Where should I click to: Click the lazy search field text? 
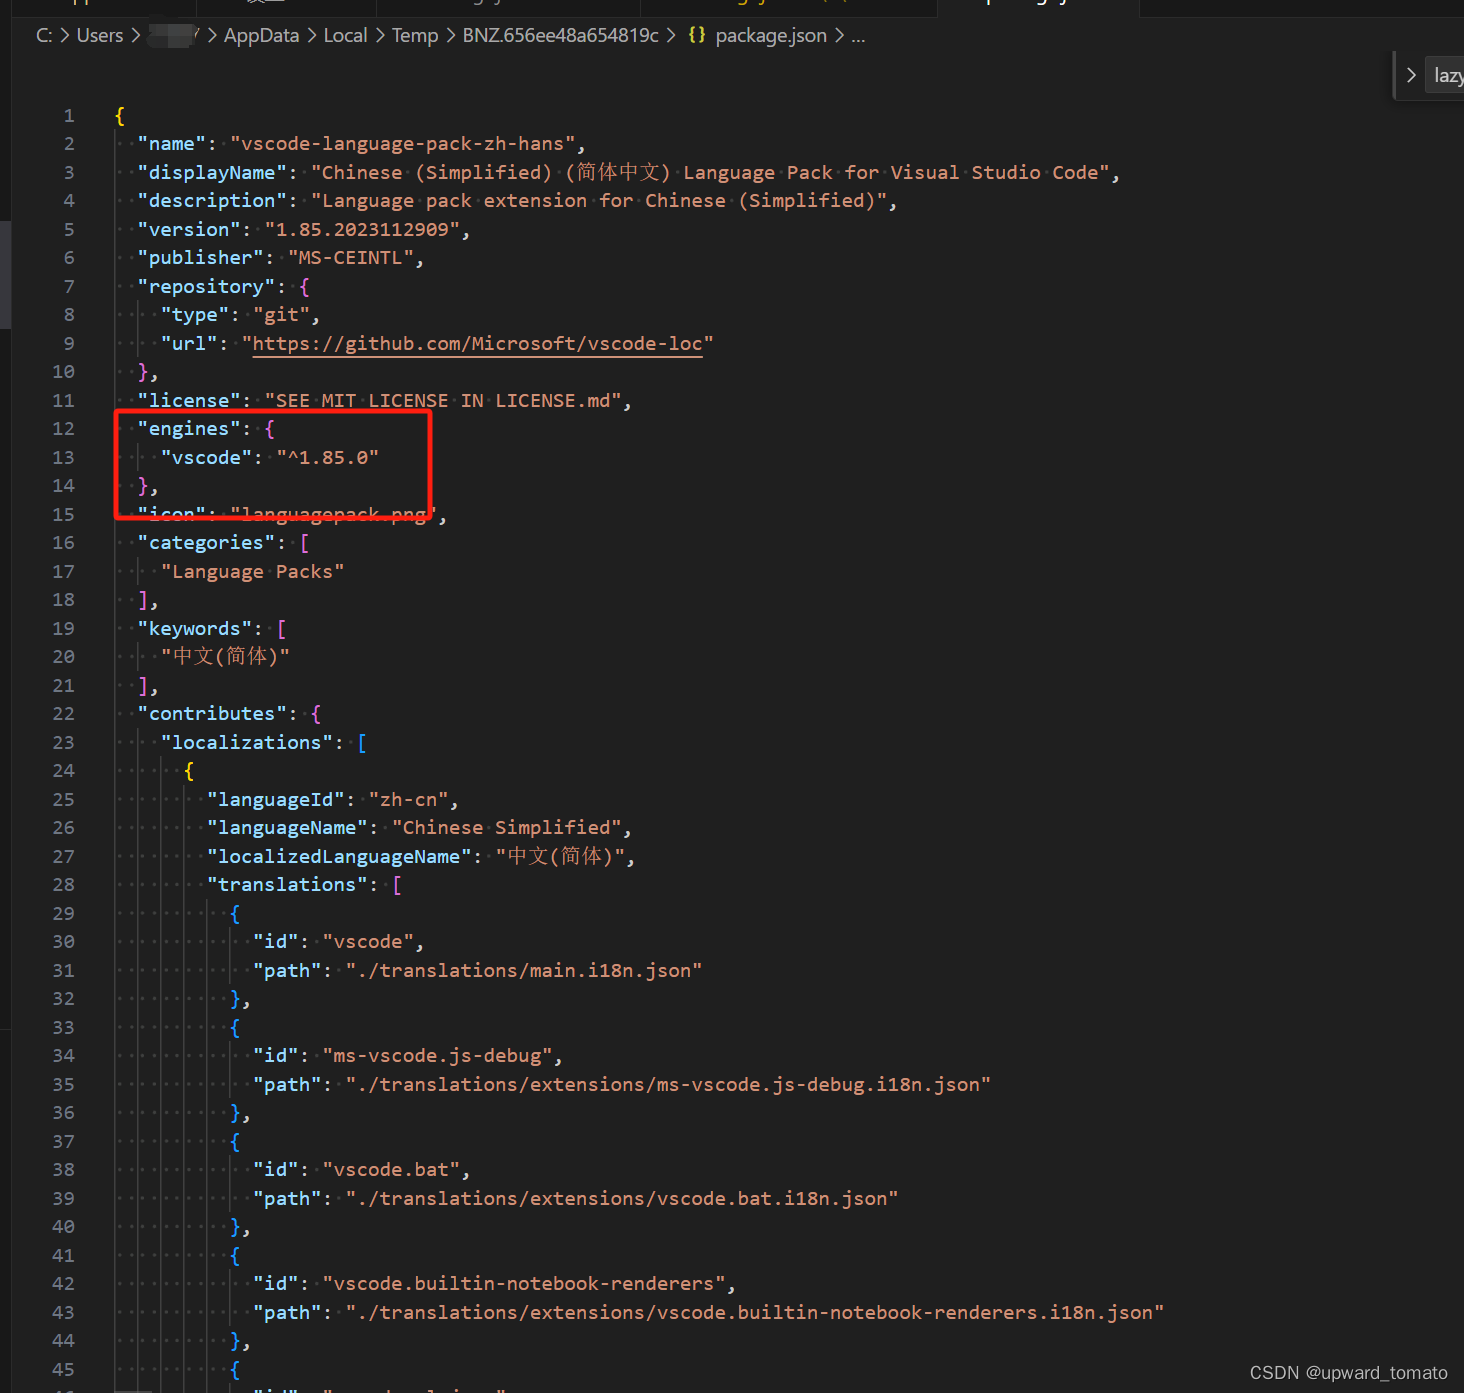(x=1447, y=75)
